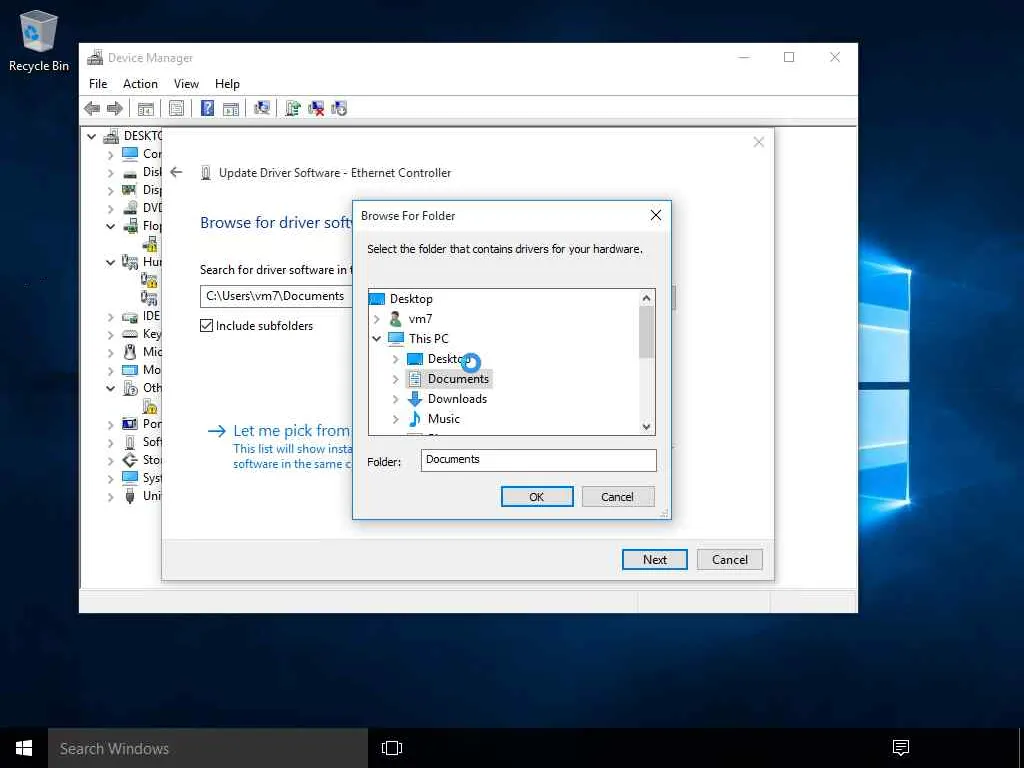Click the driver search path field
The height and width of the screenshot is (768, 1024).
tap(277, 296)
